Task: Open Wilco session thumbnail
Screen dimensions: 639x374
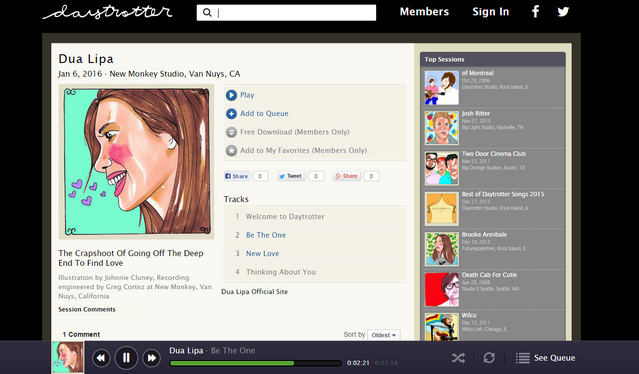Action: click(x=441, y=327)
